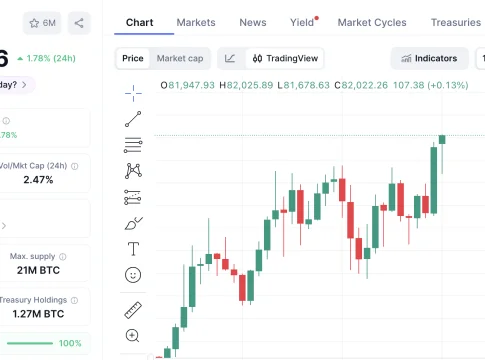This screenshot has width=485, height=360.
Task: Choose the forecasting position tool
Action: pyautogui.click(x=133, y=197)
